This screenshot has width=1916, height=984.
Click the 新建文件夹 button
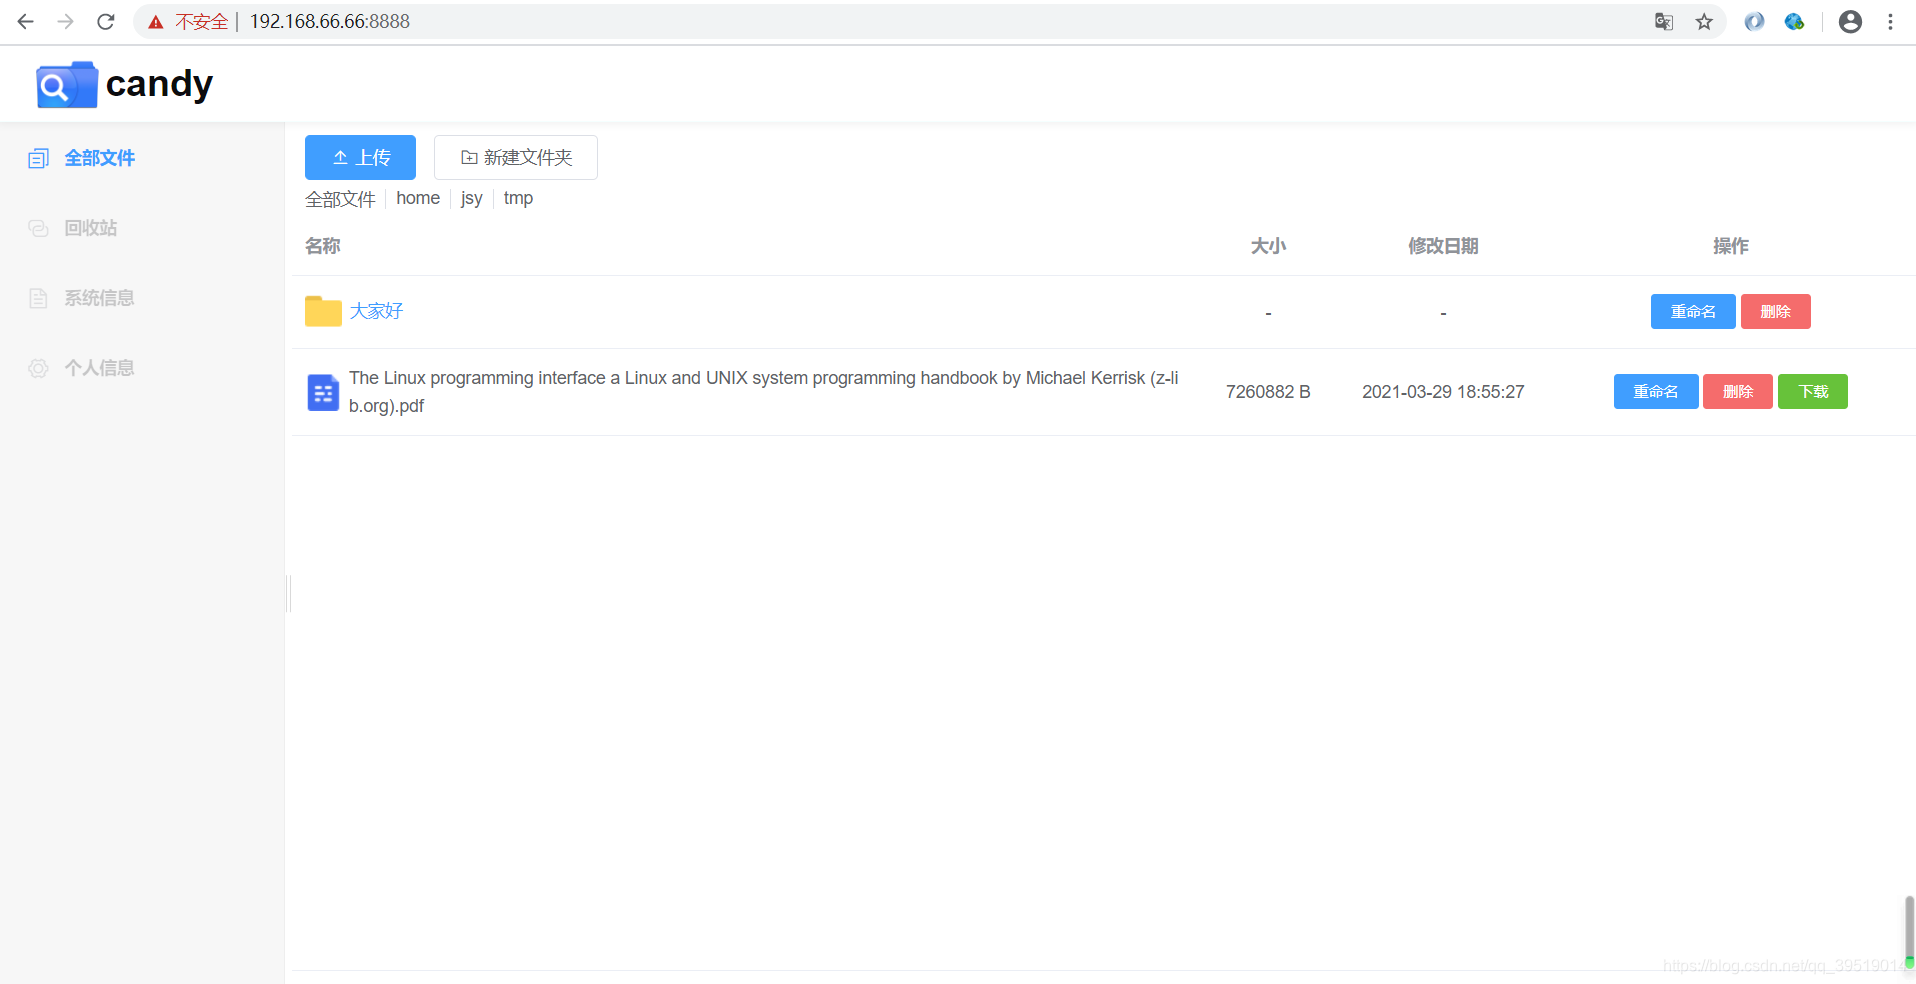[516, 157]
